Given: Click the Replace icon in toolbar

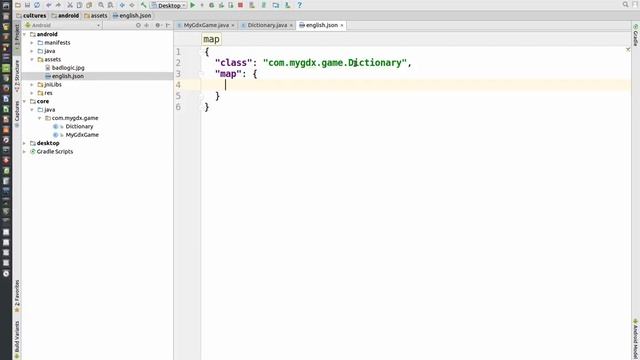Looking at the screenshot, I should [x=110, y=5].
